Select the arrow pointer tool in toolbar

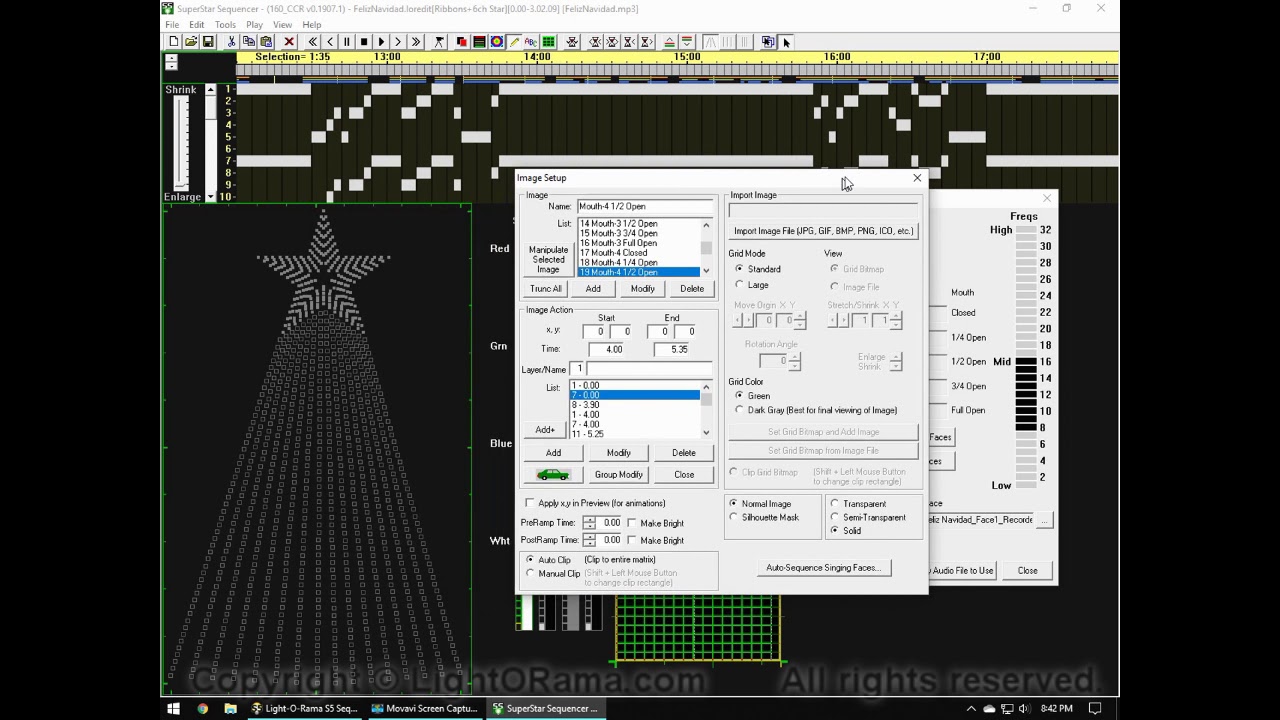[x=786, y=42]
